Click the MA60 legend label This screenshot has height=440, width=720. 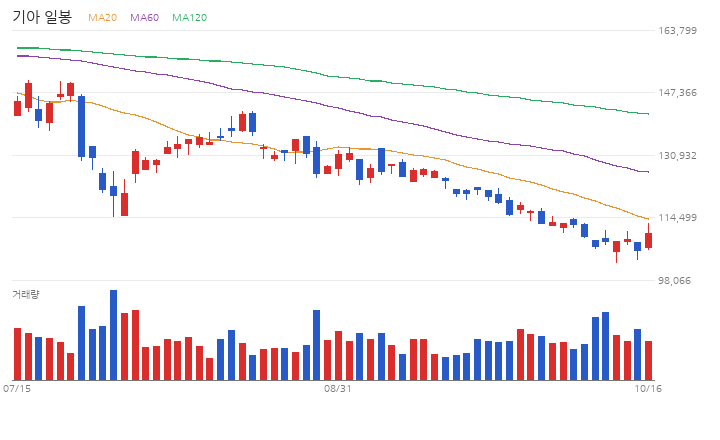(x=144, y=17)
